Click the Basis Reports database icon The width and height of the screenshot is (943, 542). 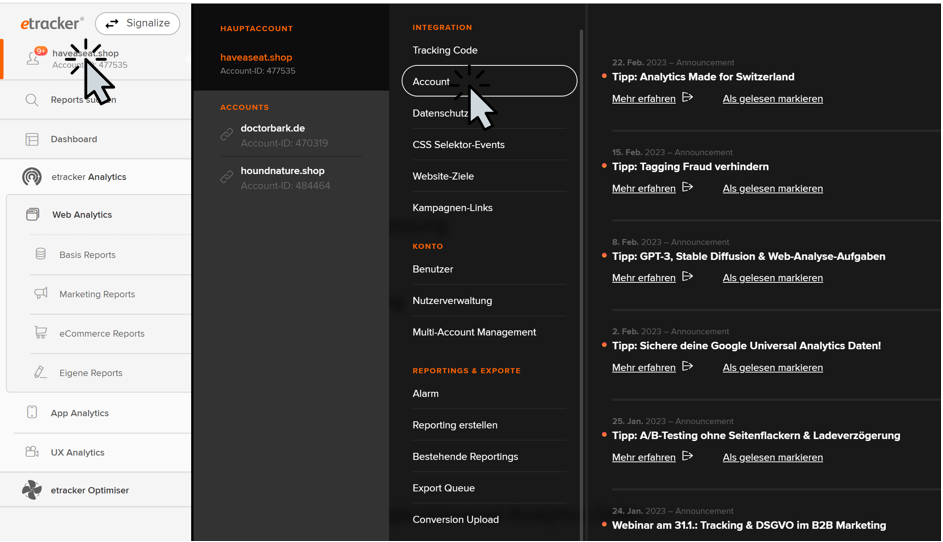pos(41,254)
